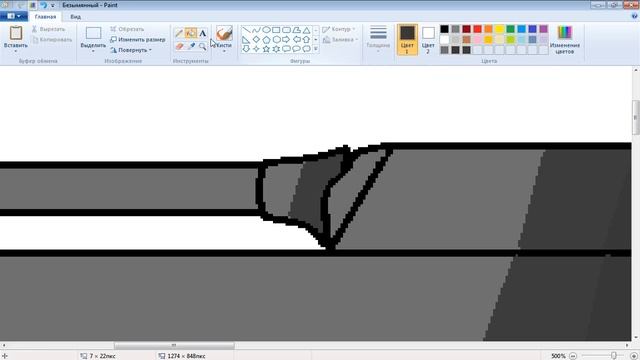The image size is (640, 360).
Task: Choose the red color swatch
Action: coord(478,29)
